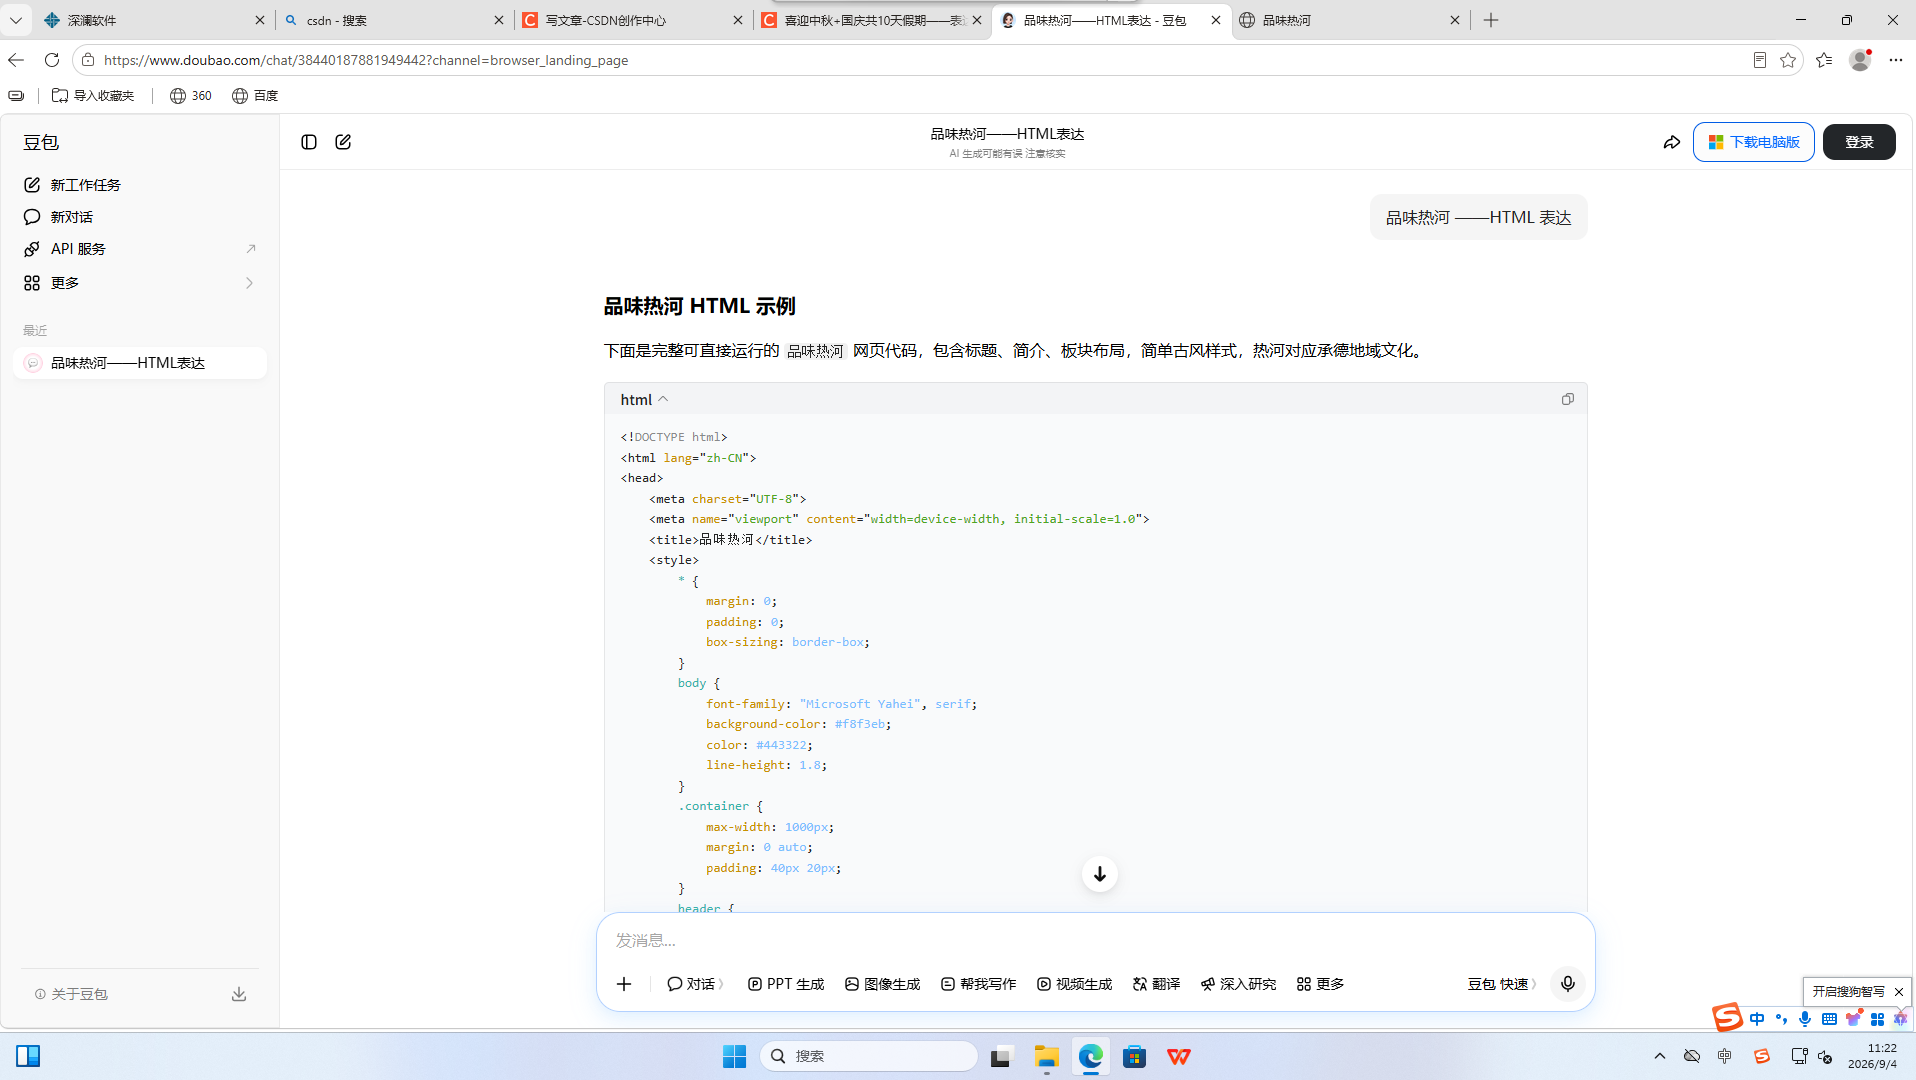Viewport: 1916px width, 1080px height.
Task: Open WPS Office from the taskbar
Action: [1179, 1056]
